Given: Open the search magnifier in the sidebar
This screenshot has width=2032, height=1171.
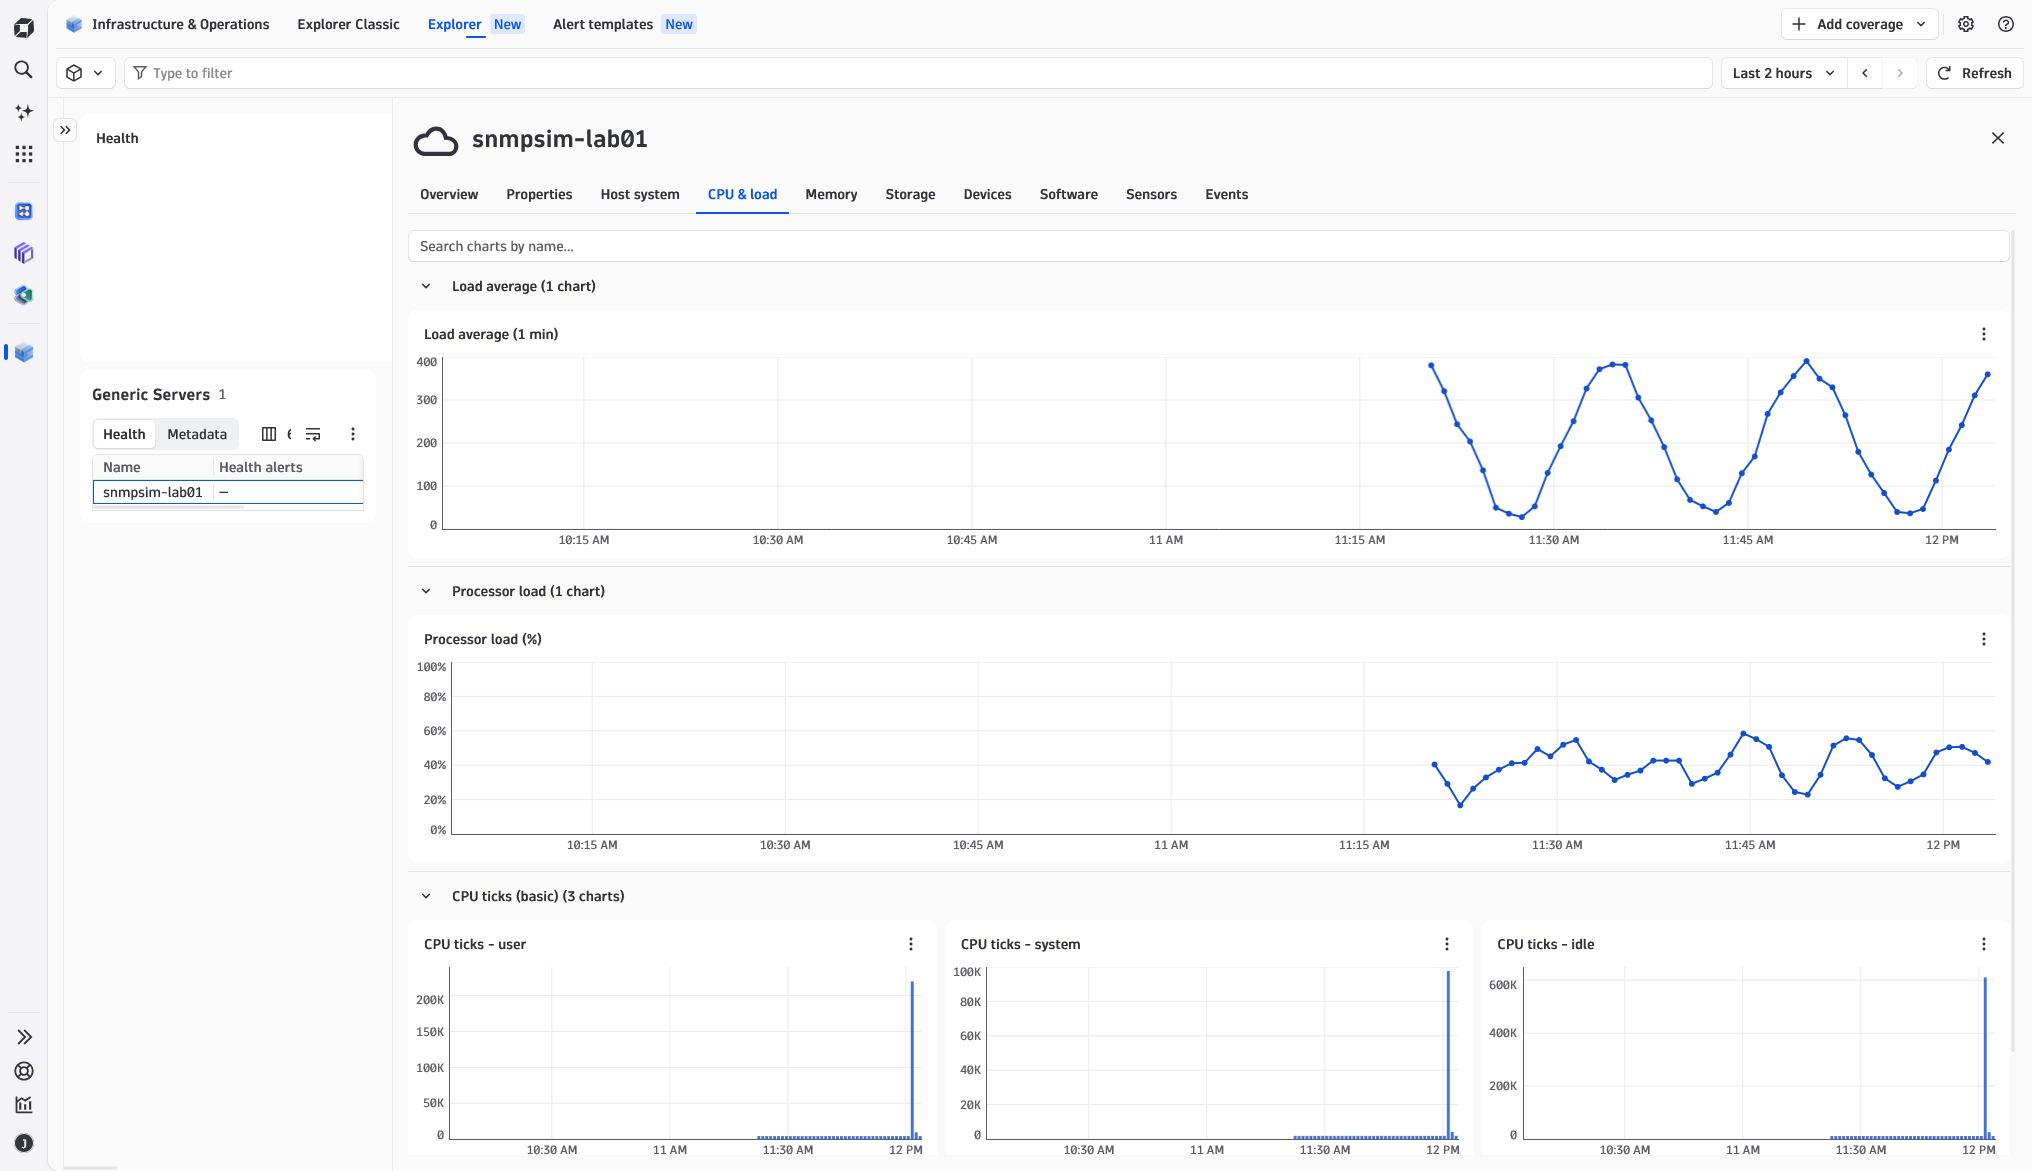Looking at the screenshot, I should (24, 70).
